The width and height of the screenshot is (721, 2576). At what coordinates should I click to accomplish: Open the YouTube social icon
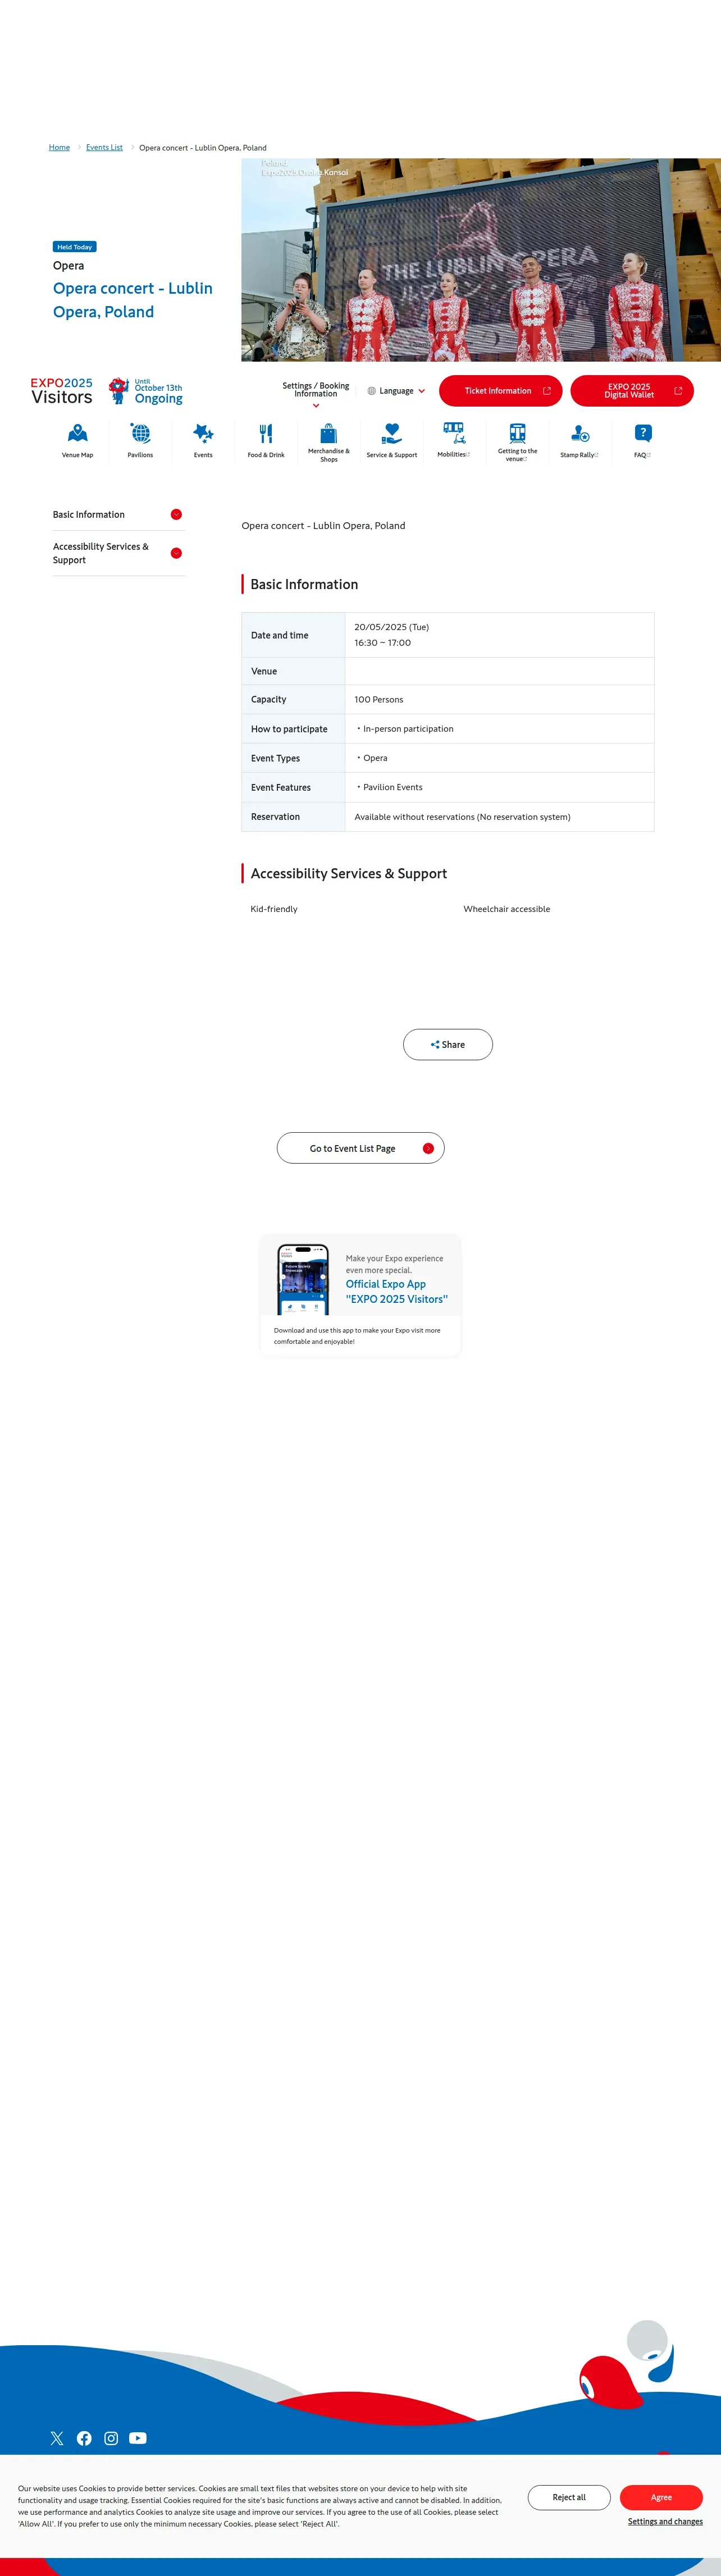pos(138,2438)
